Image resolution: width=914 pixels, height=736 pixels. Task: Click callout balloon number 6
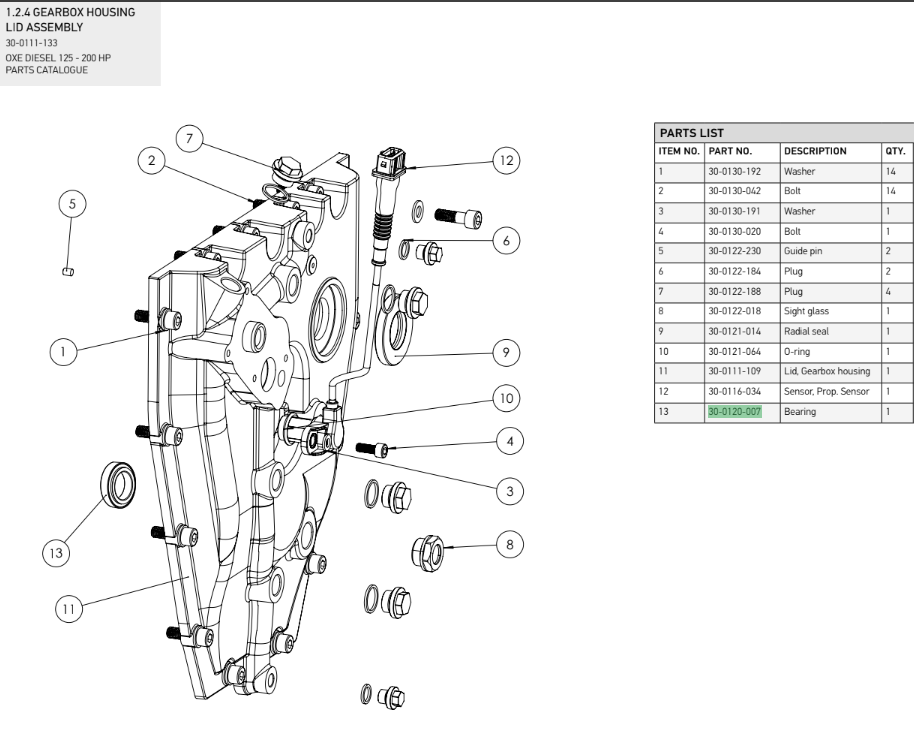(x=506, y=241)
